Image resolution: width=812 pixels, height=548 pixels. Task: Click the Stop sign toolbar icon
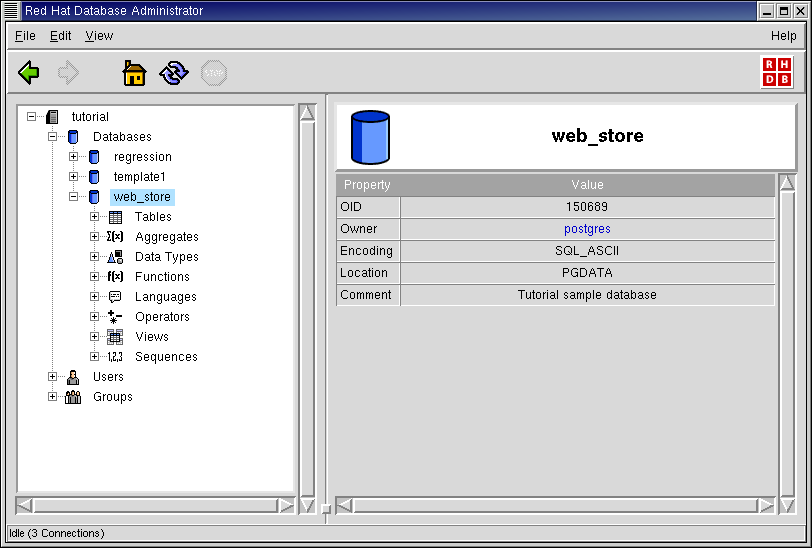[214, 73]
